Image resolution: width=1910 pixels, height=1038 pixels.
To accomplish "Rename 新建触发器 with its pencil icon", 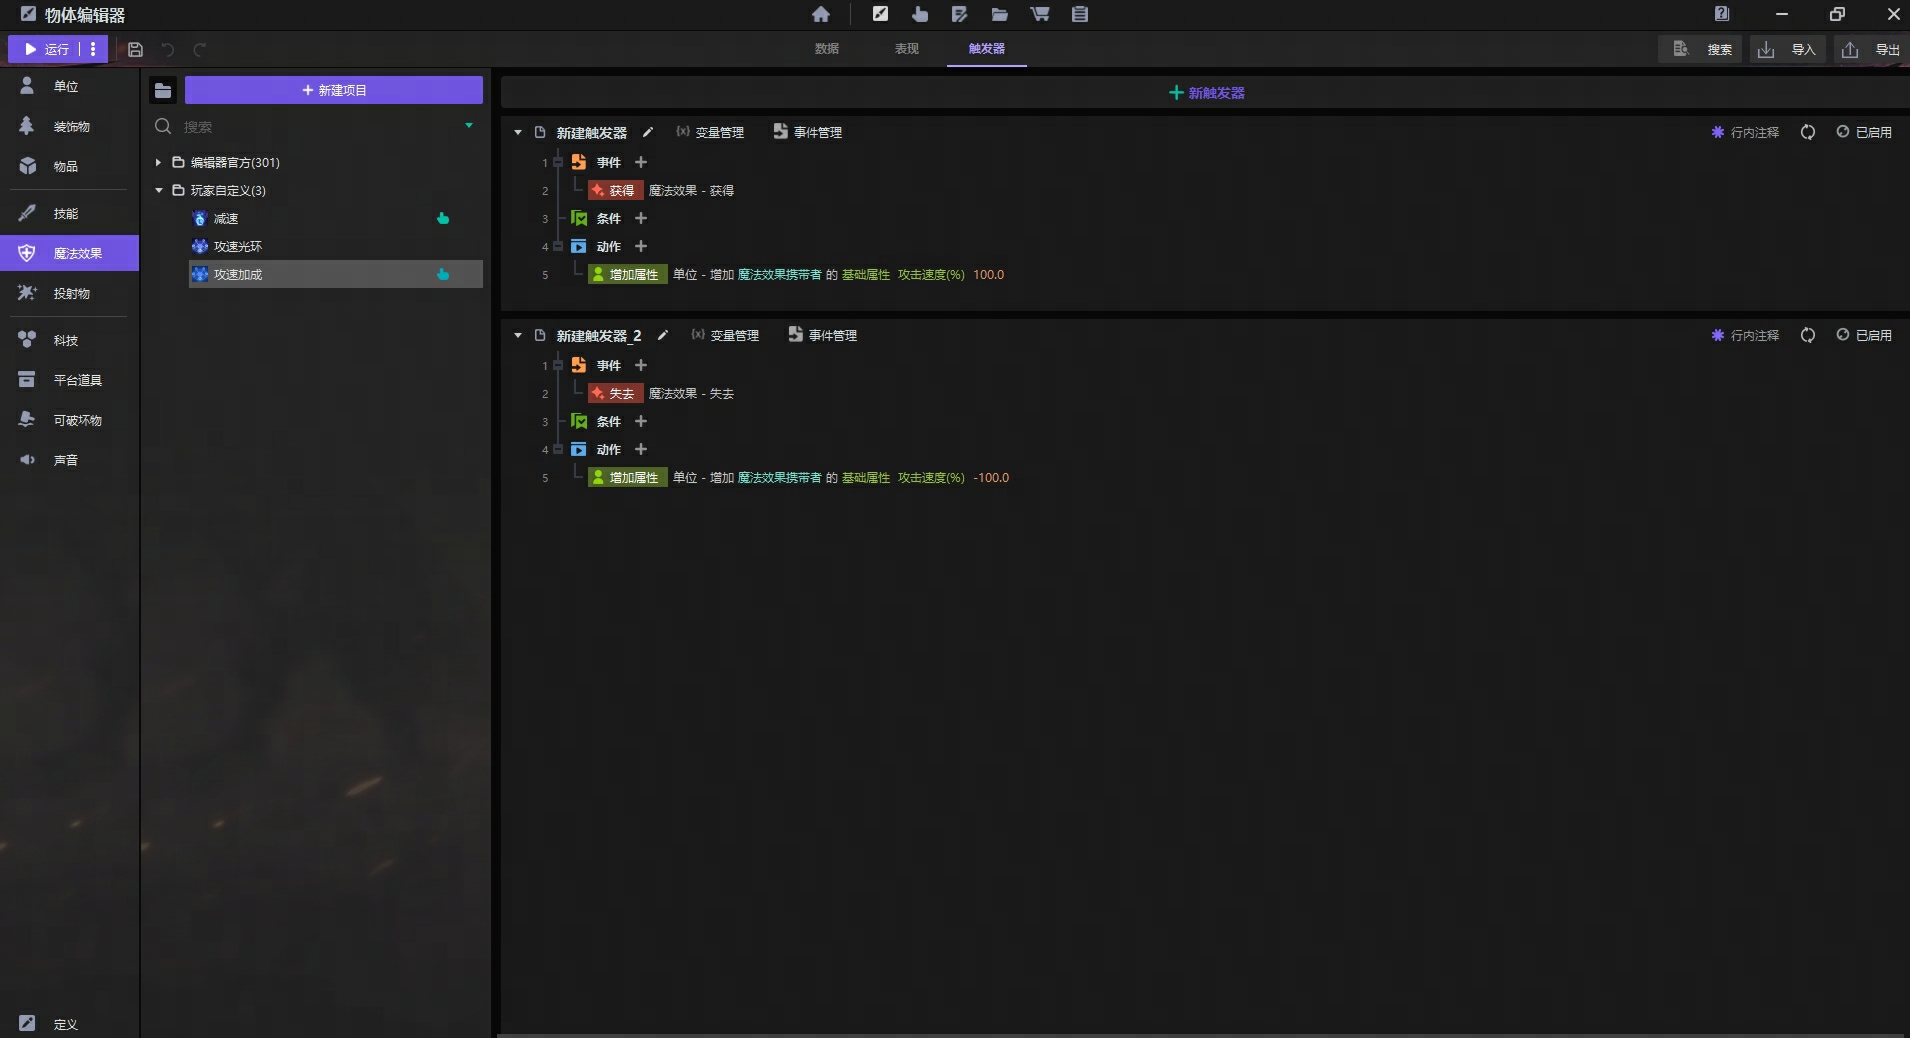I will point(648,132).
